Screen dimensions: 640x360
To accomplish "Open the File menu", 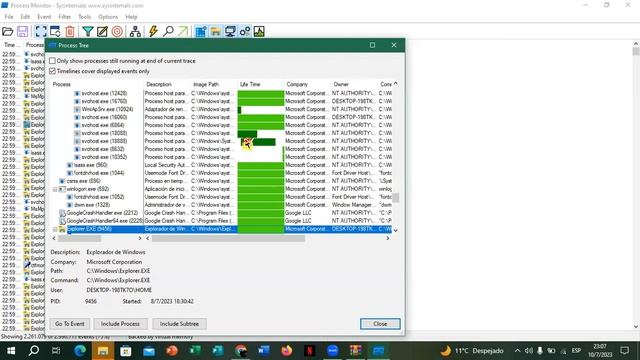I will (x=9, y=17).
